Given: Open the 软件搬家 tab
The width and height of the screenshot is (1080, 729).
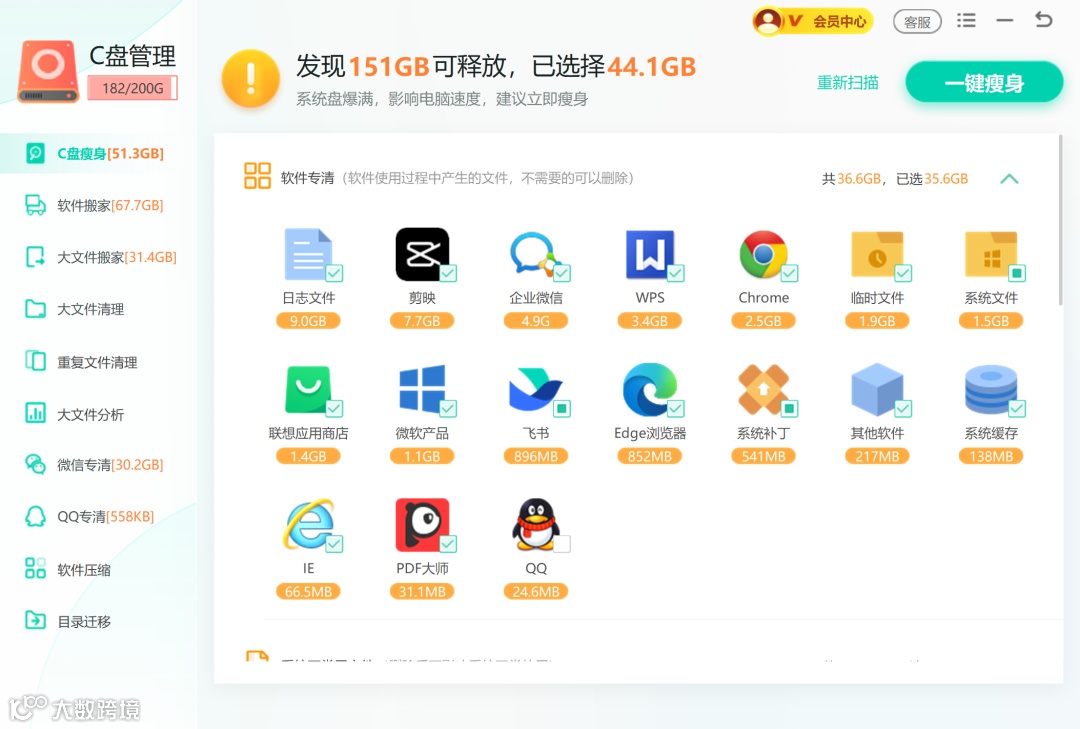Looking at the screenshot, I should (x=98, y=205).
